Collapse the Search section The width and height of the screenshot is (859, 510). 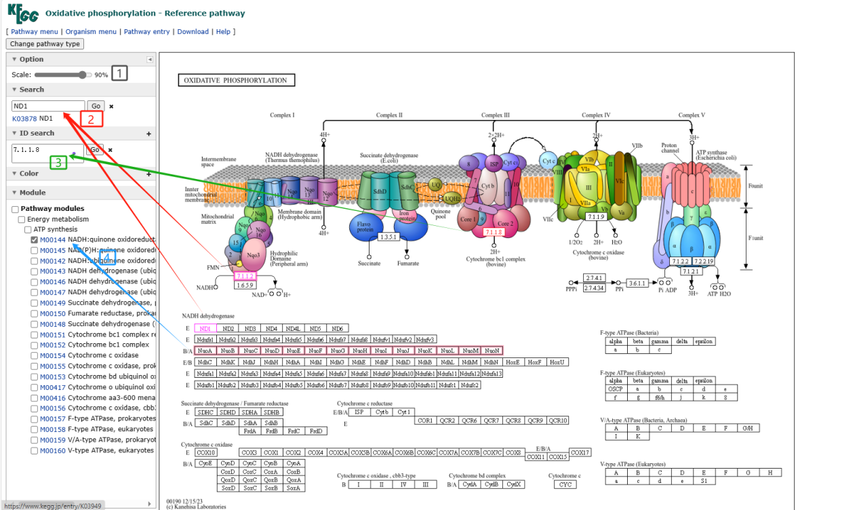(x=14, y=89)
